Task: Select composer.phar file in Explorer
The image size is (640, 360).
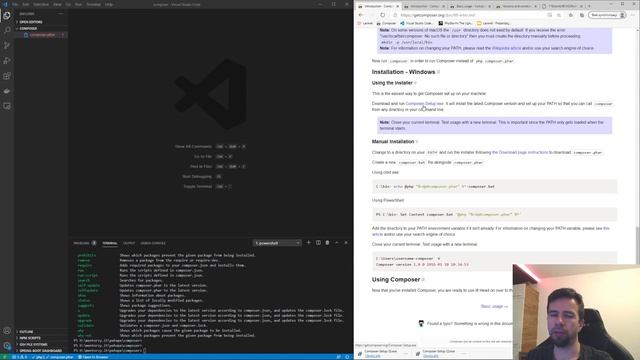Action: (41, 35)
